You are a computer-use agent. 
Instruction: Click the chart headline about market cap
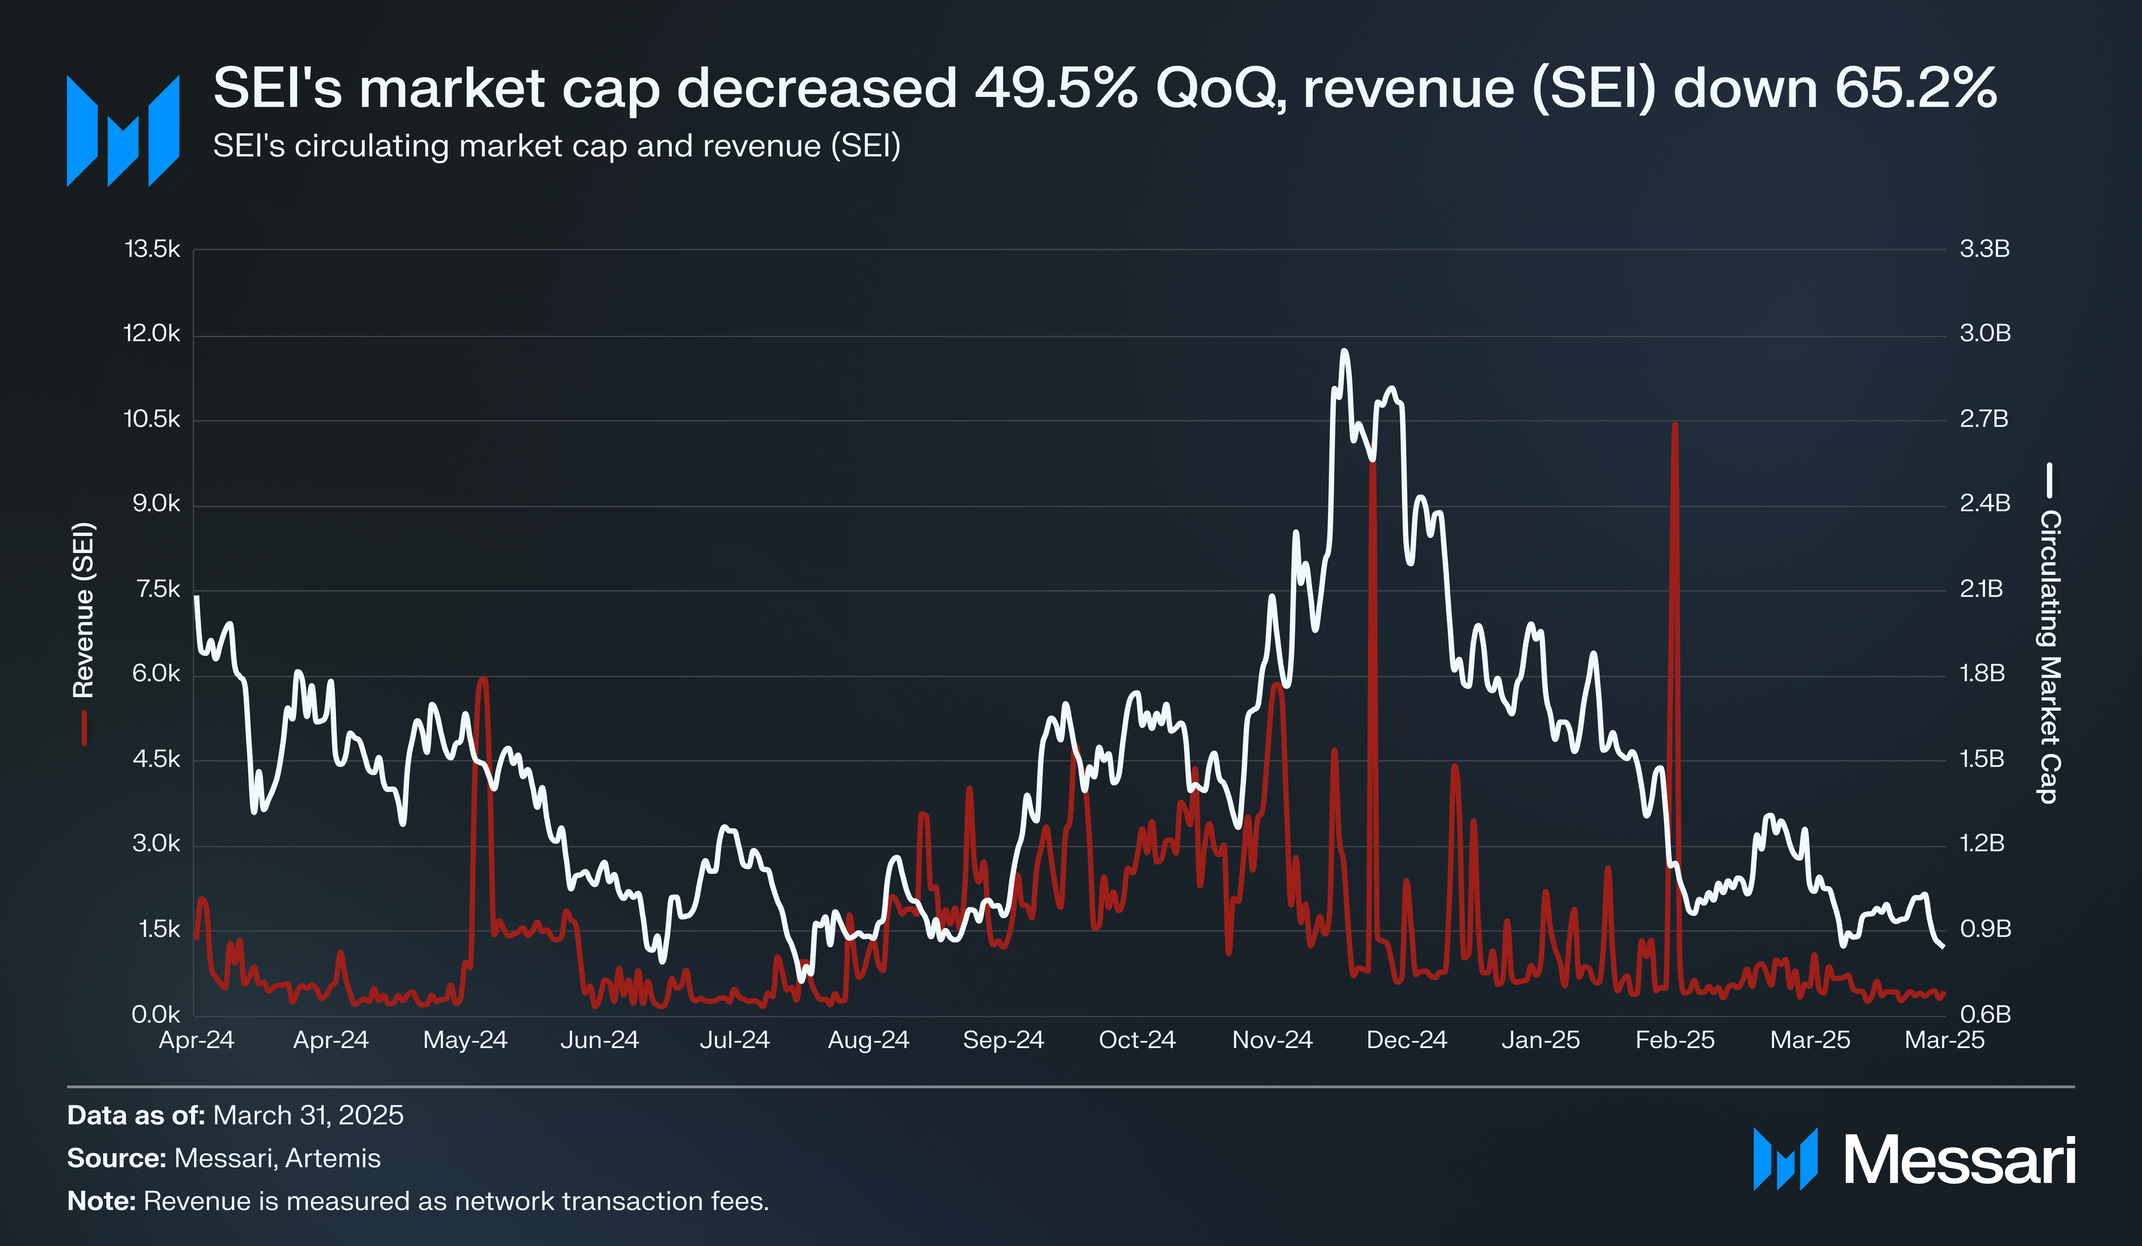[1105, 88]
